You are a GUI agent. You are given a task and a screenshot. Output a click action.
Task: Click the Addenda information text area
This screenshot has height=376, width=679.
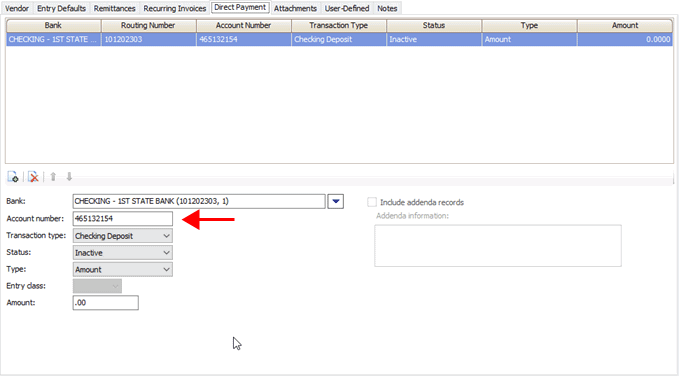pos(498,246)
